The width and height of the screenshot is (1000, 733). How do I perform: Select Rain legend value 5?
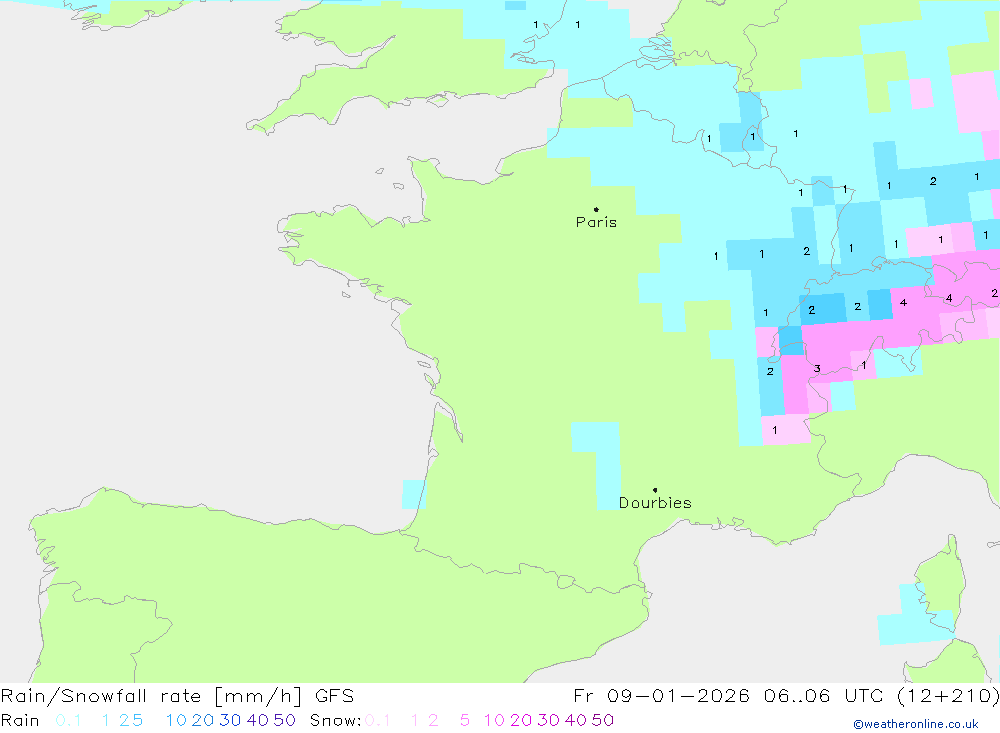tap(137, 720)
